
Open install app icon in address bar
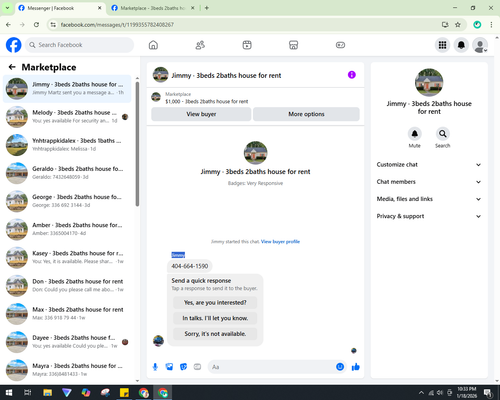click(445, 25)
